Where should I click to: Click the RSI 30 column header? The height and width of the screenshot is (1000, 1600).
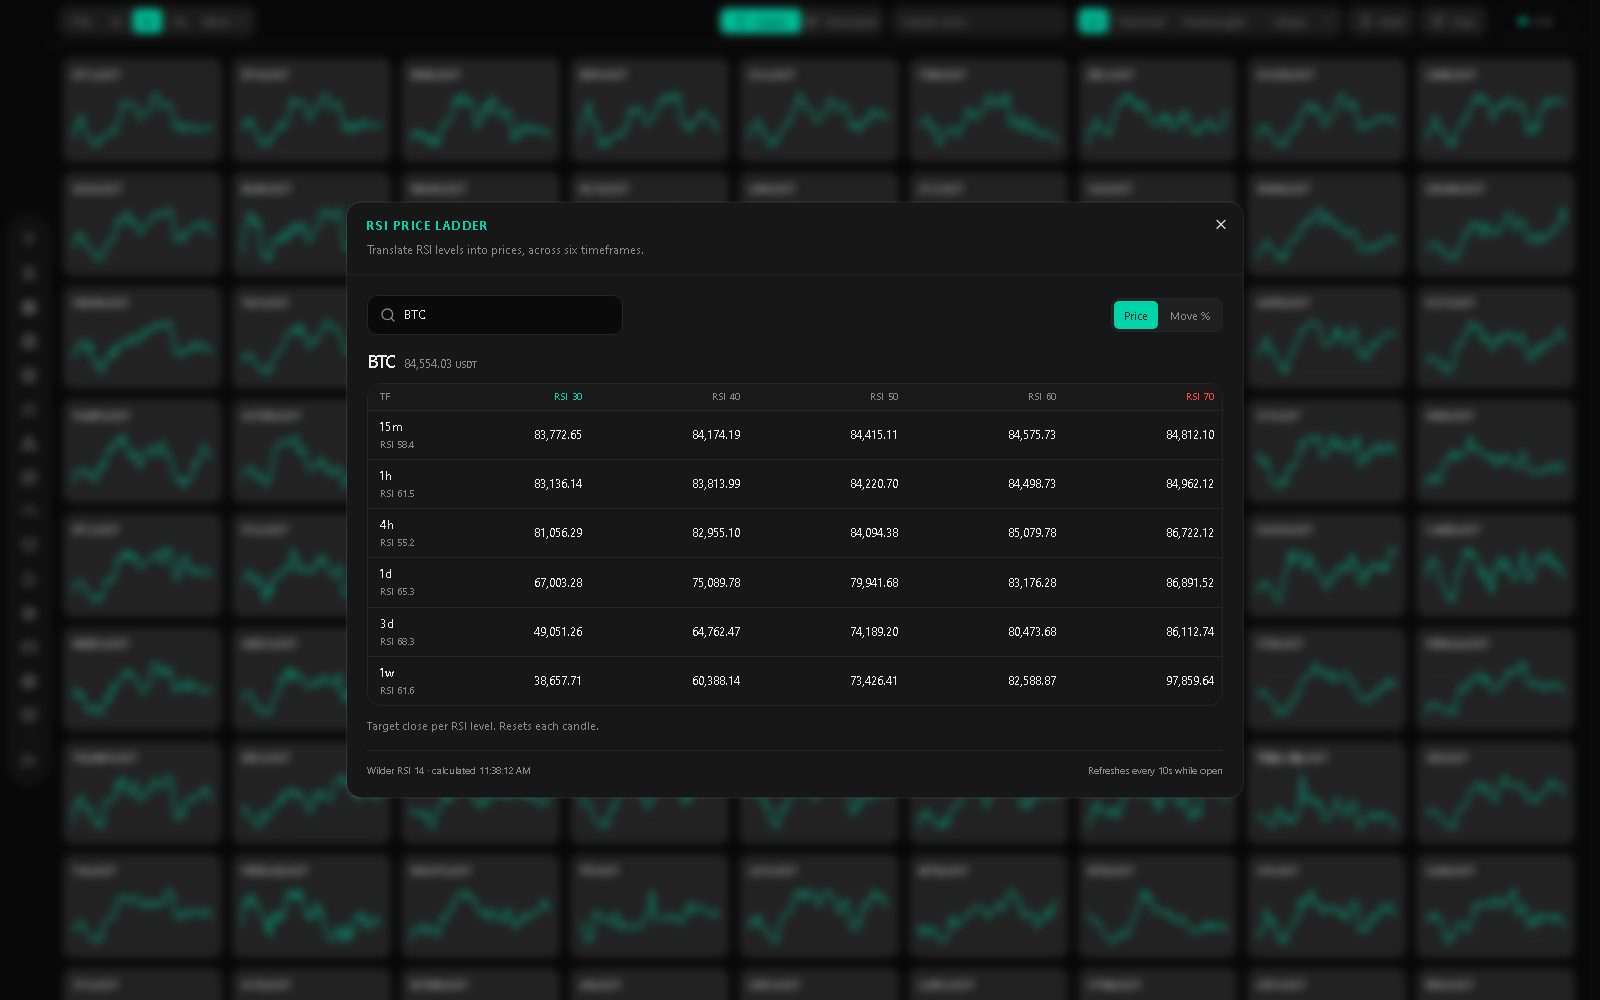[568, 397]
